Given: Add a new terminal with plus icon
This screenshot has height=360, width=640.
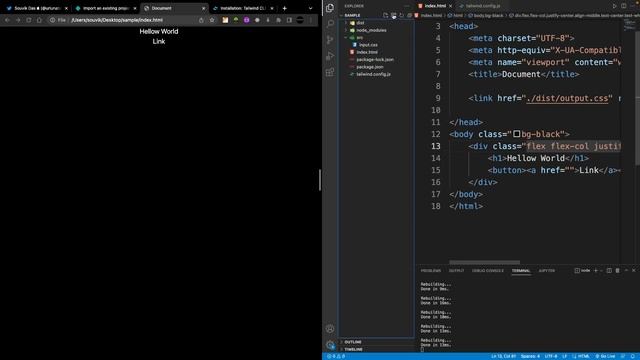Looking at the screenshot, I should tap(596, 270).
